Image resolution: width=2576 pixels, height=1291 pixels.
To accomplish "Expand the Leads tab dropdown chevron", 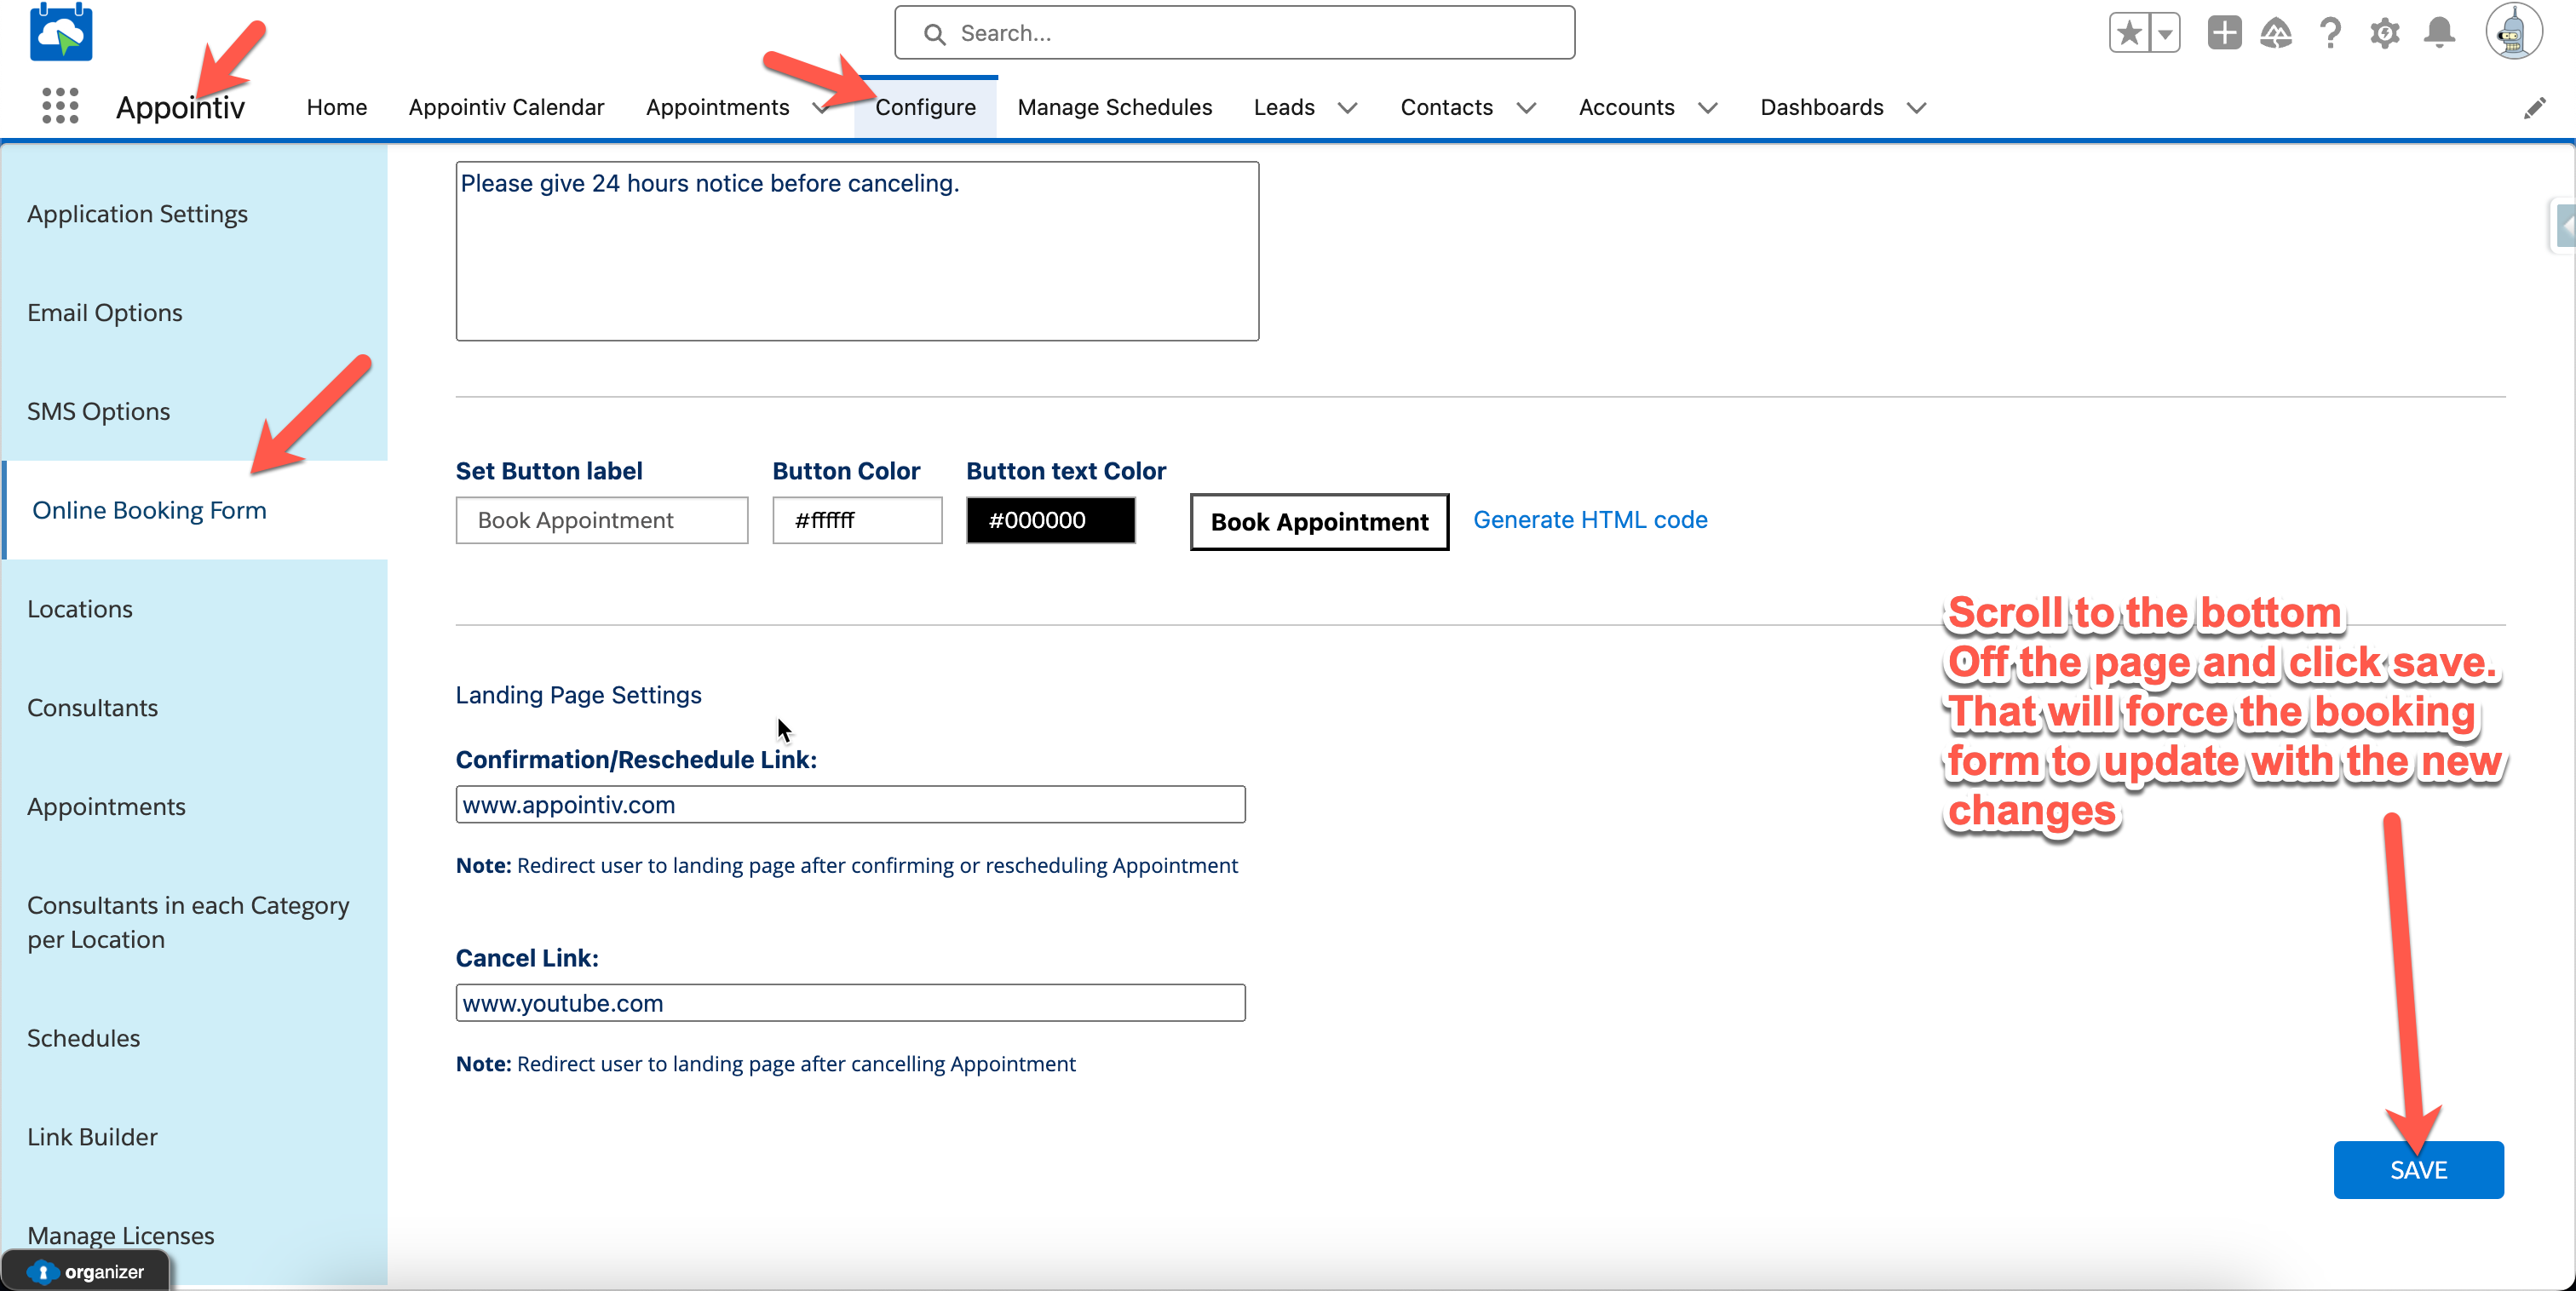I will coord(1347,108).
